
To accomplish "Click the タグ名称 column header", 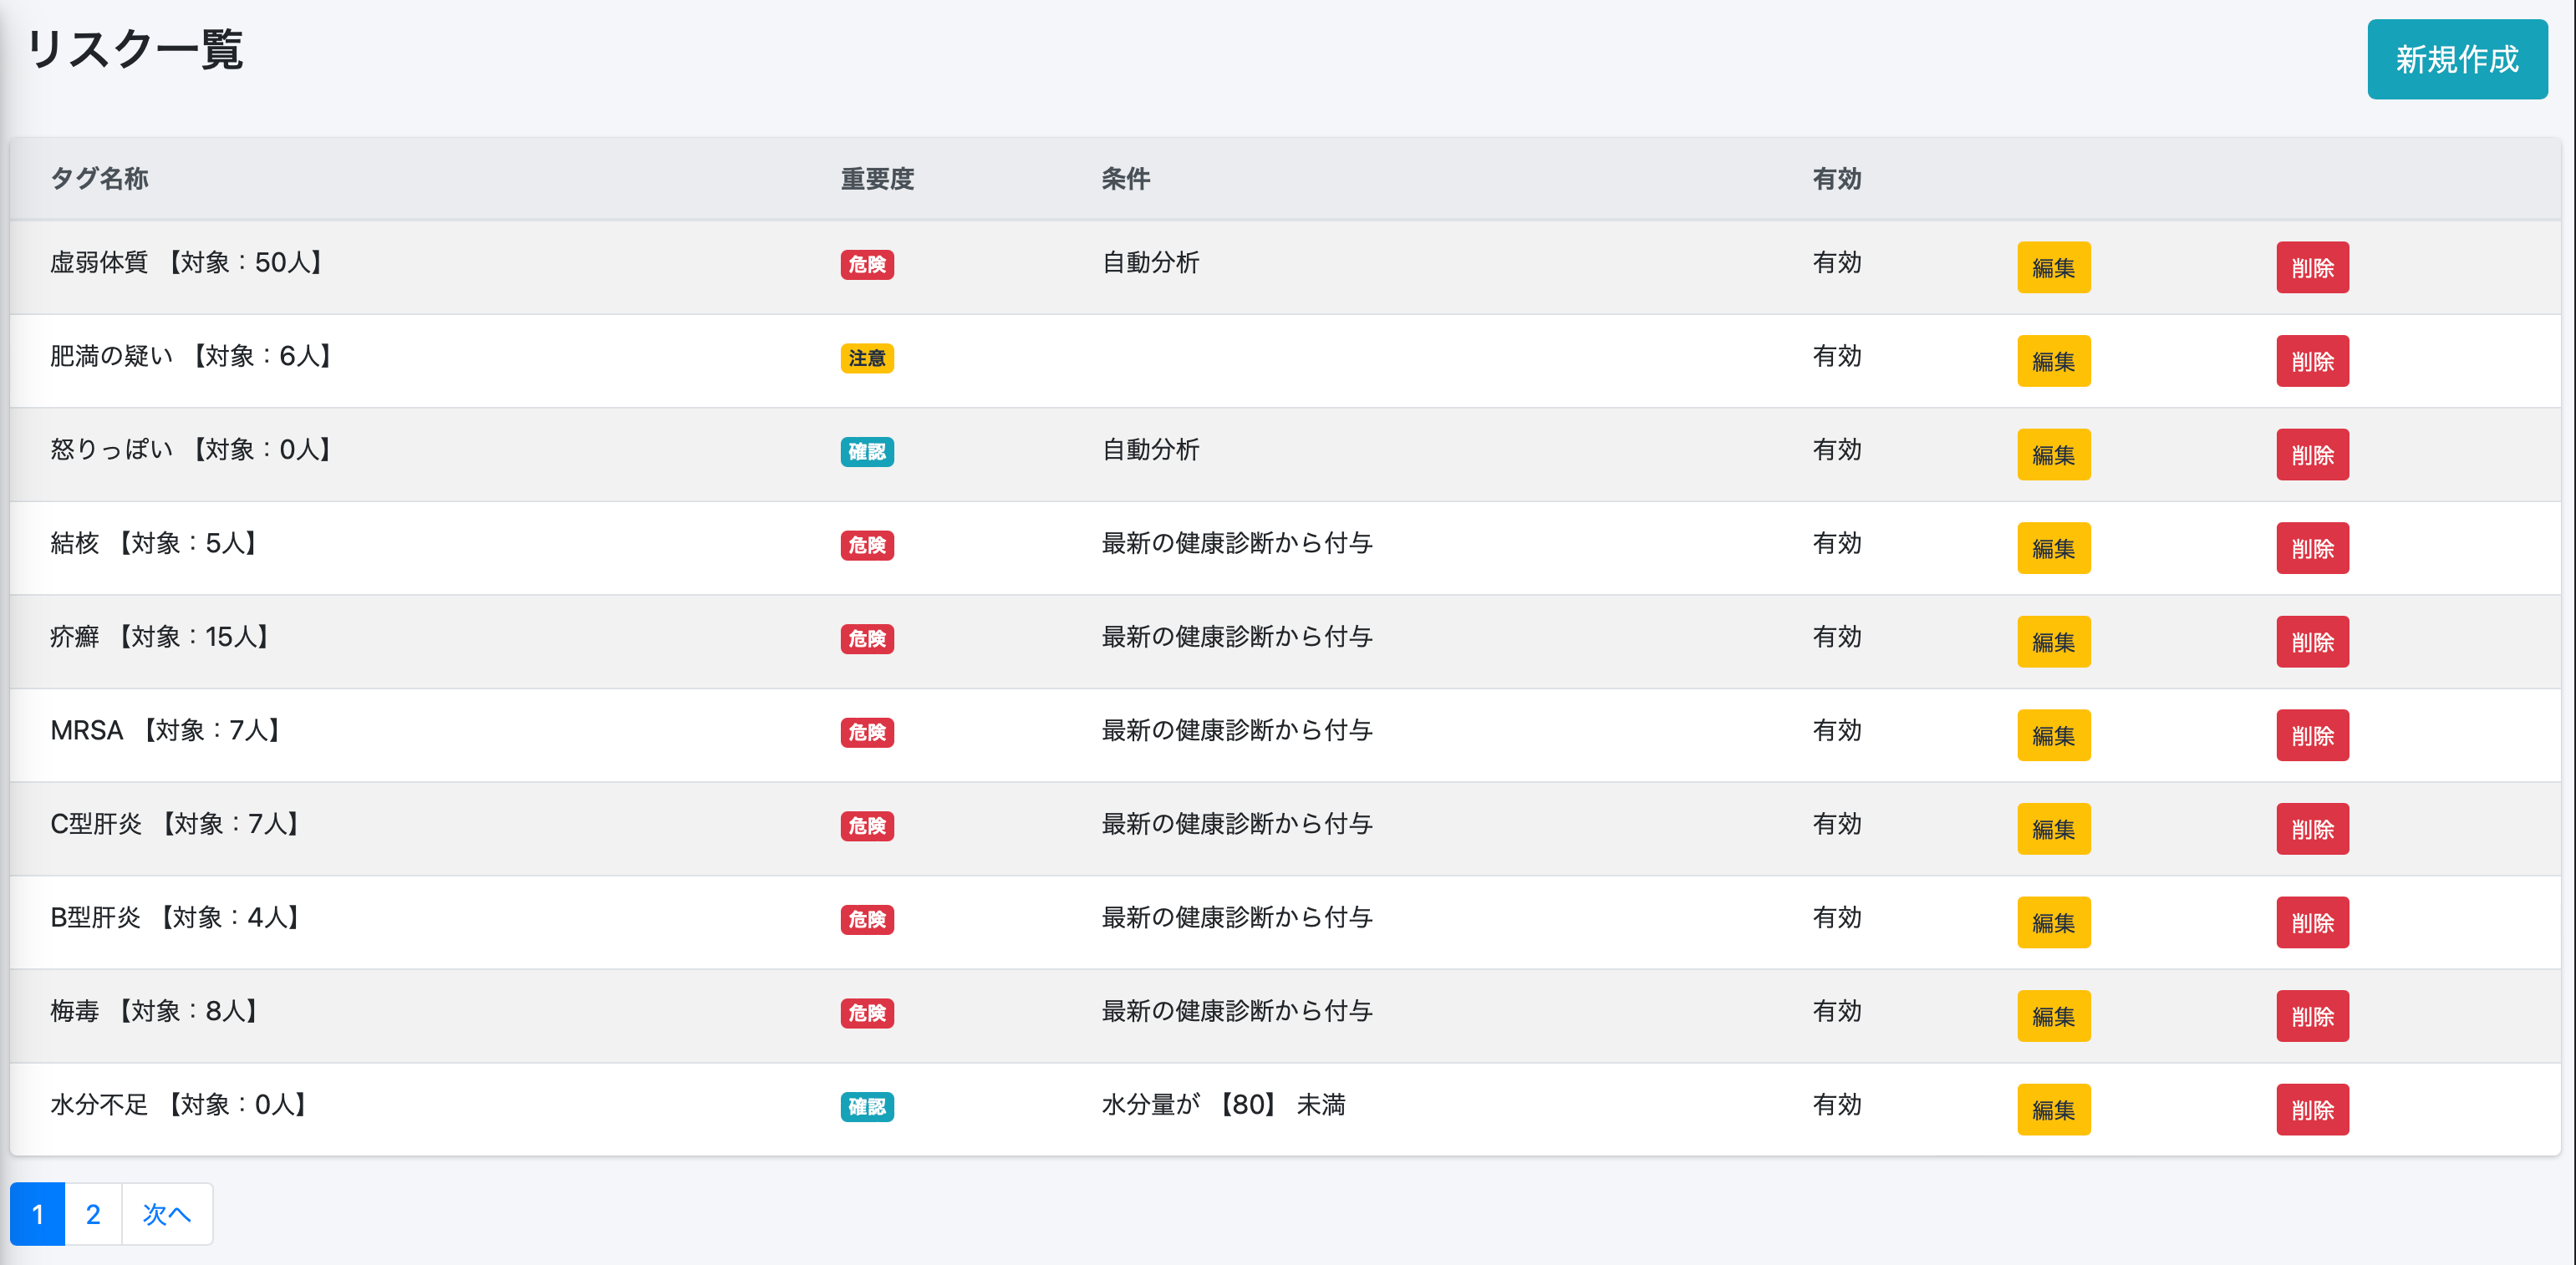I will (99, 179).
